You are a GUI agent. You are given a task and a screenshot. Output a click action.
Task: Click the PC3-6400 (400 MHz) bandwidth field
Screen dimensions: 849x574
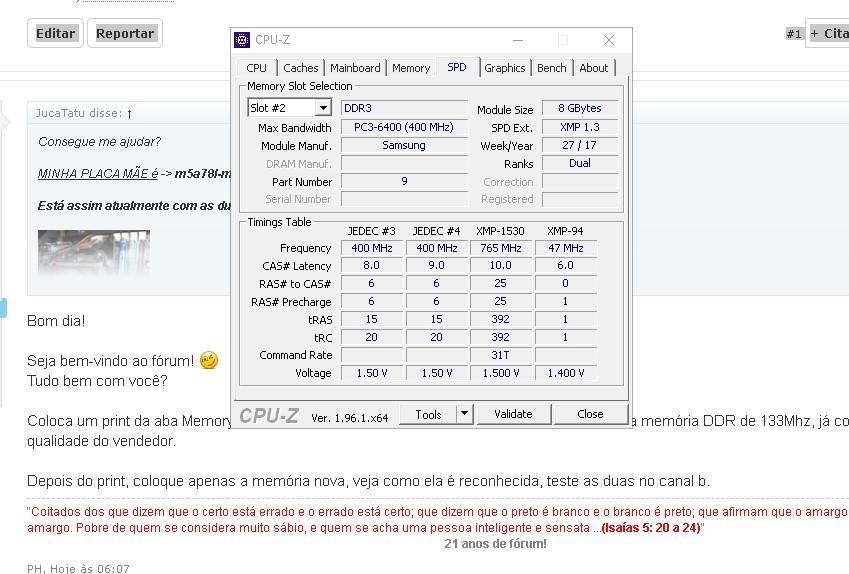tap(404, 127)
